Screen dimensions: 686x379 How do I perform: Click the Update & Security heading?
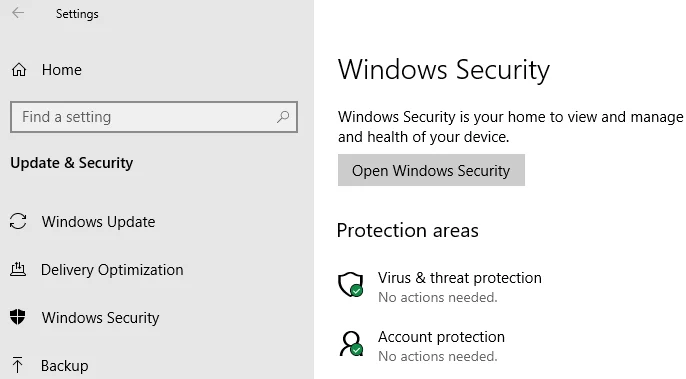72,163
